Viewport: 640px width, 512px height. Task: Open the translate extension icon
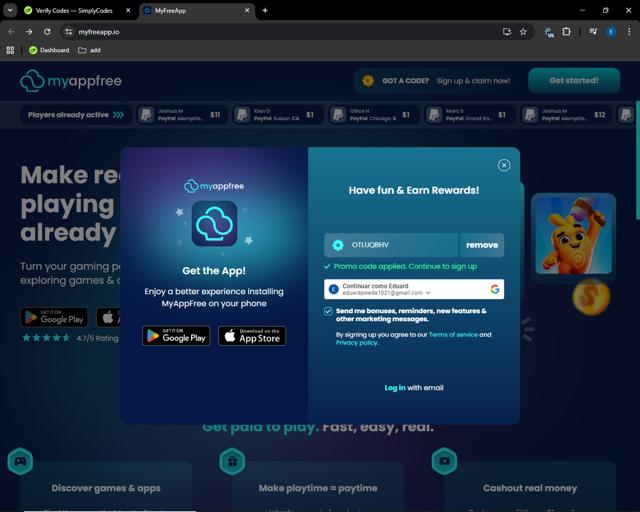[x=549, y=32]
